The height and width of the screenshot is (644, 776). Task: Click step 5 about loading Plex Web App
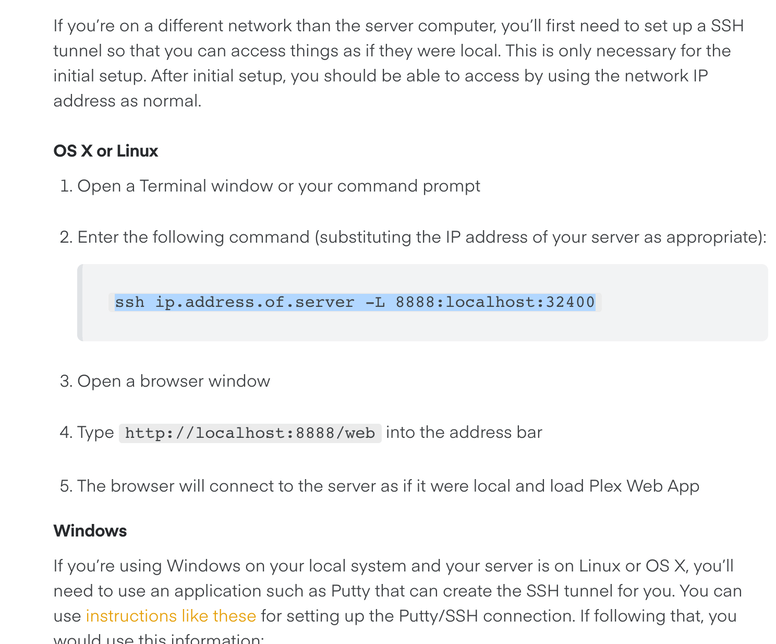click(x=388, y=486)
